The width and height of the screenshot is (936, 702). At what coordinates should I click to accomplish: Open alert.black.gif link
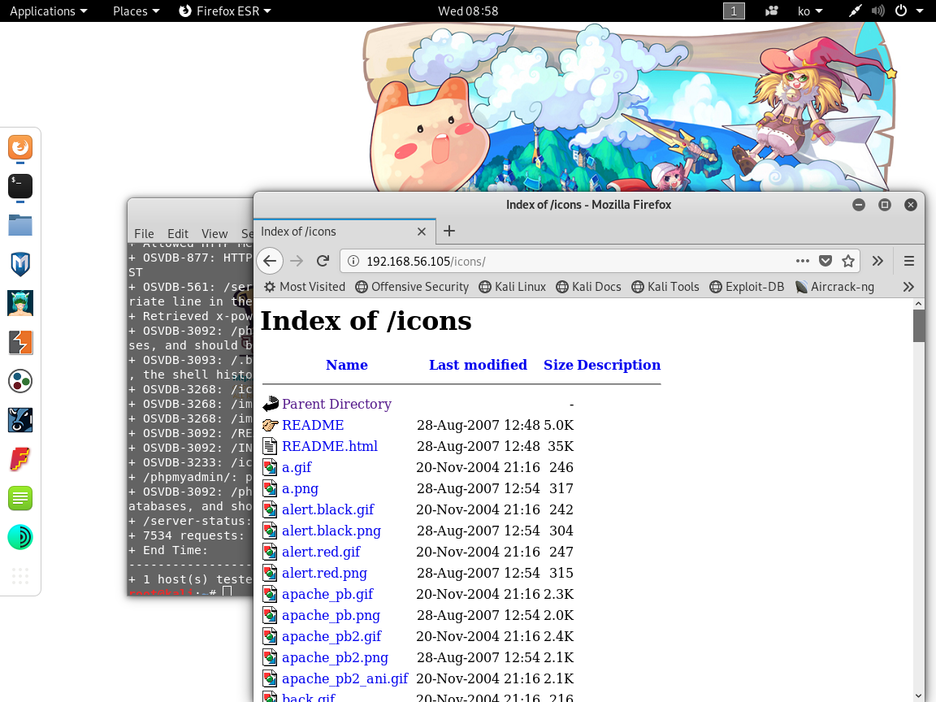pyautogui.click(x=328, y=510)
